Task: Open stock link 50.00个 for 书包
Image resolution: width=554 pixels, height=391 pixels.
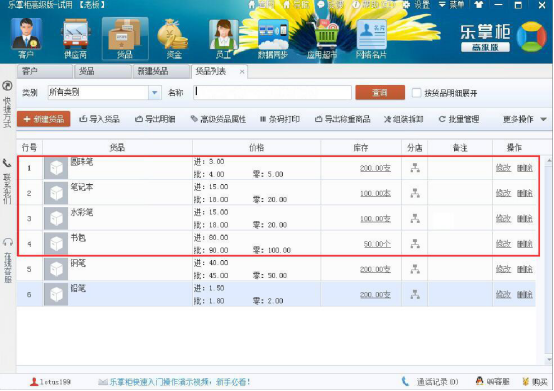Action: click(x=377, y=244)
